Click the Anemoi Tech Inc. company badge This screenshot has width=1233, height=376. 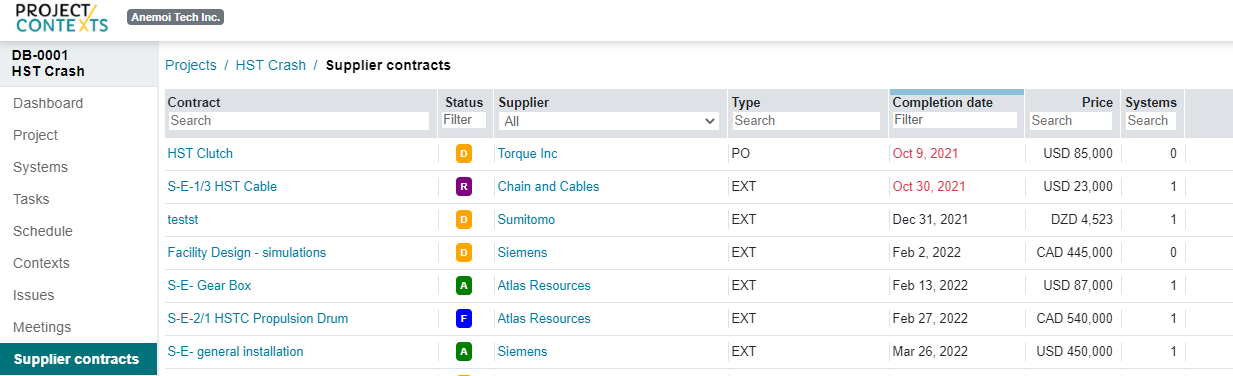pos(176,17)
